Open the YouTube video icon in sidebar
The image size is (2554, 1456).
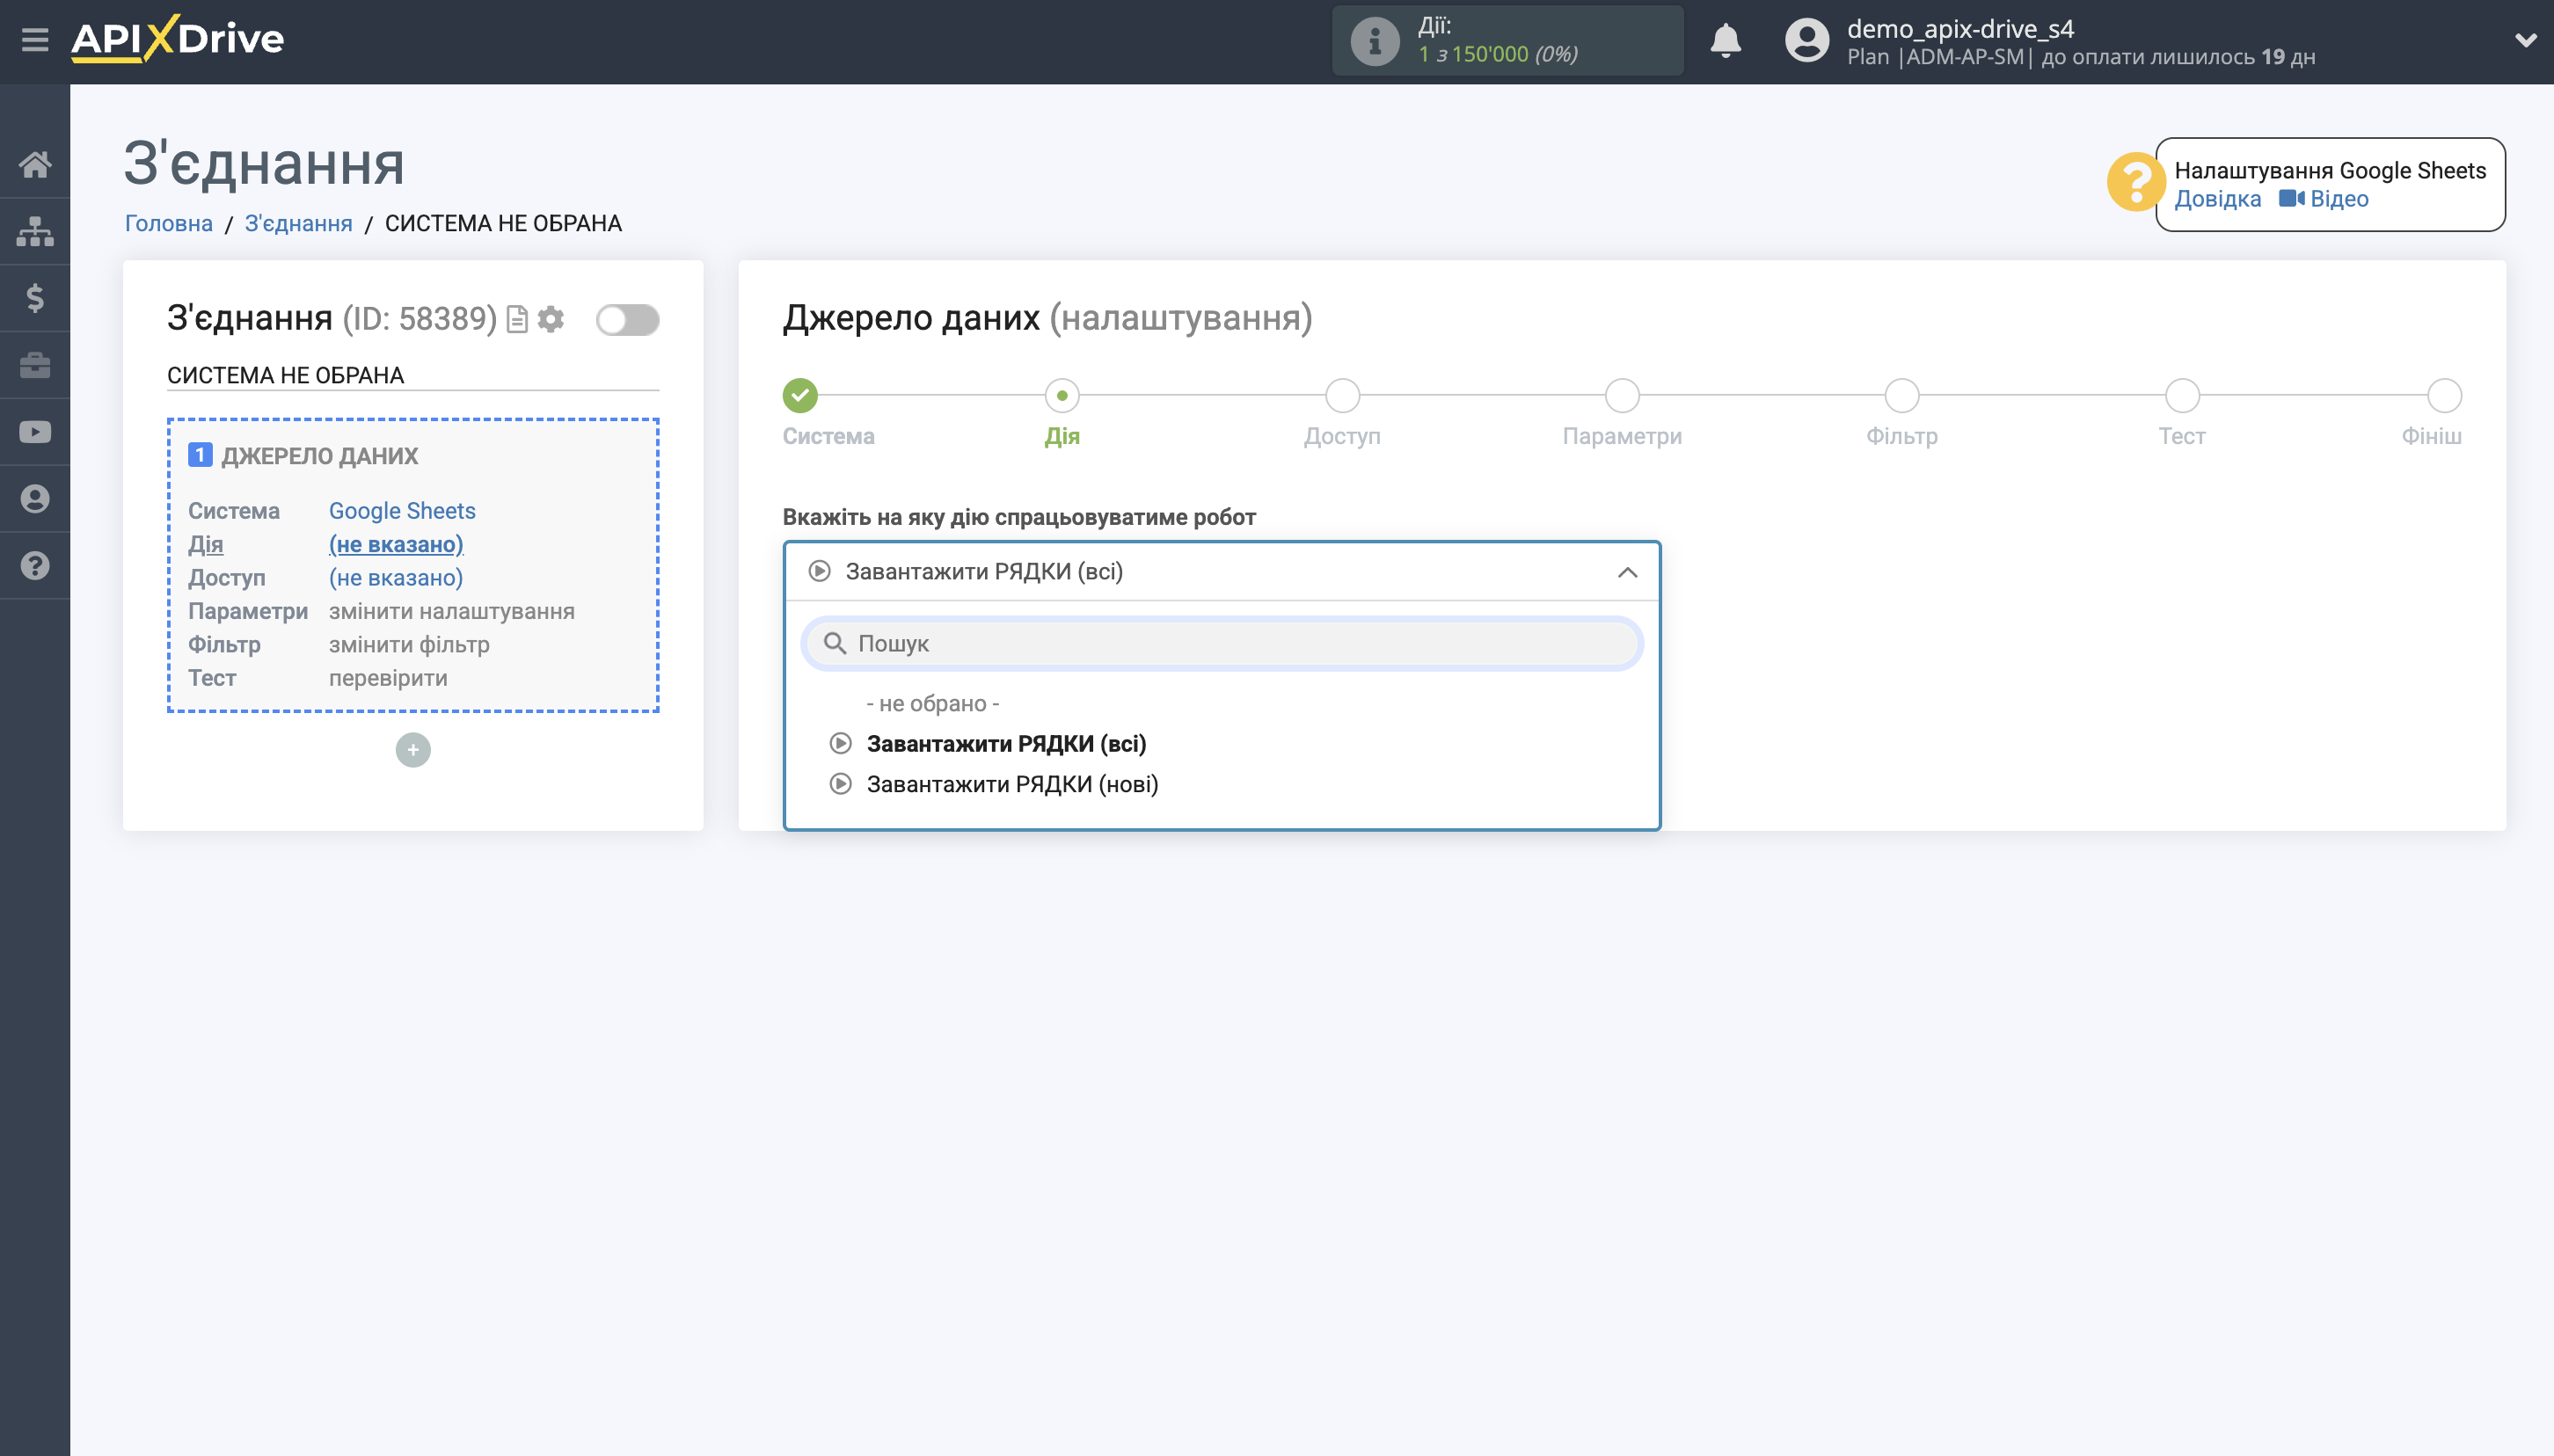(36, 430)
